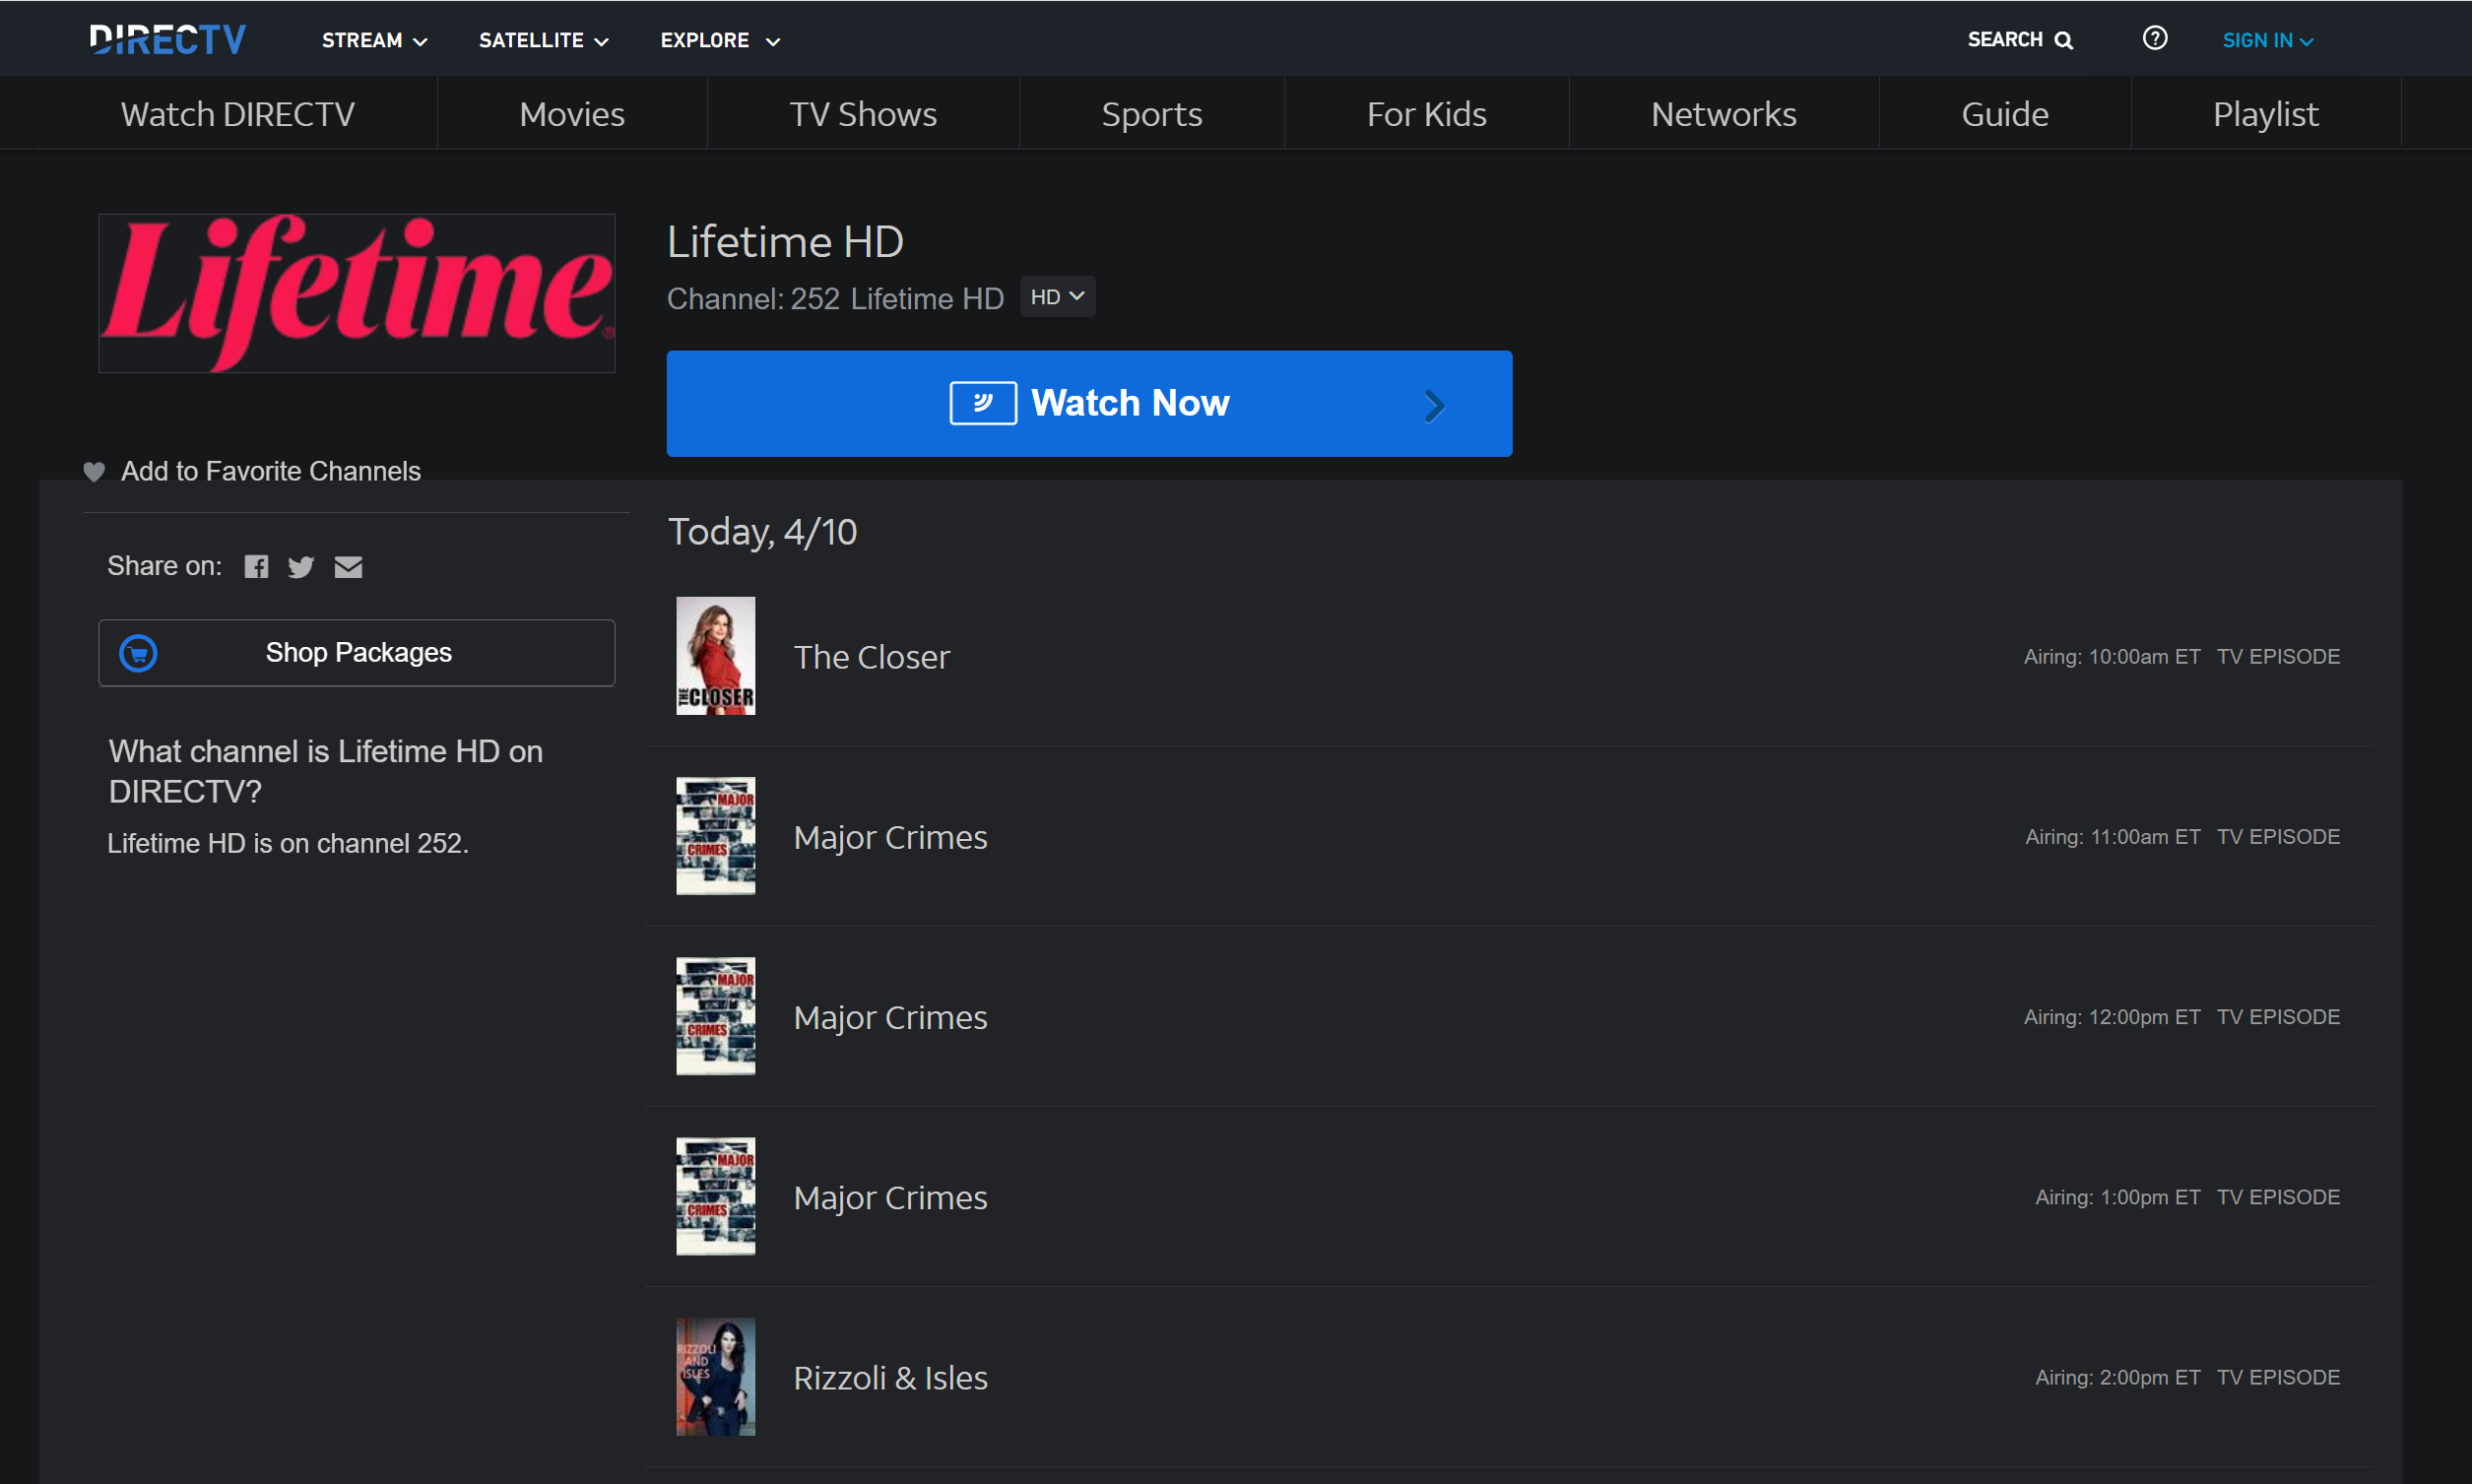This screenshot has width=2472, height=1484.
Task: Click the help question mark icon
Action: [2156, 38]
